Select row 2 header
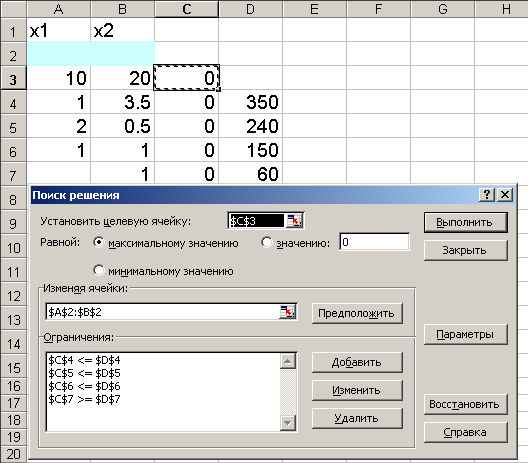This screenshot has width=528, height=463. [13, 54]
